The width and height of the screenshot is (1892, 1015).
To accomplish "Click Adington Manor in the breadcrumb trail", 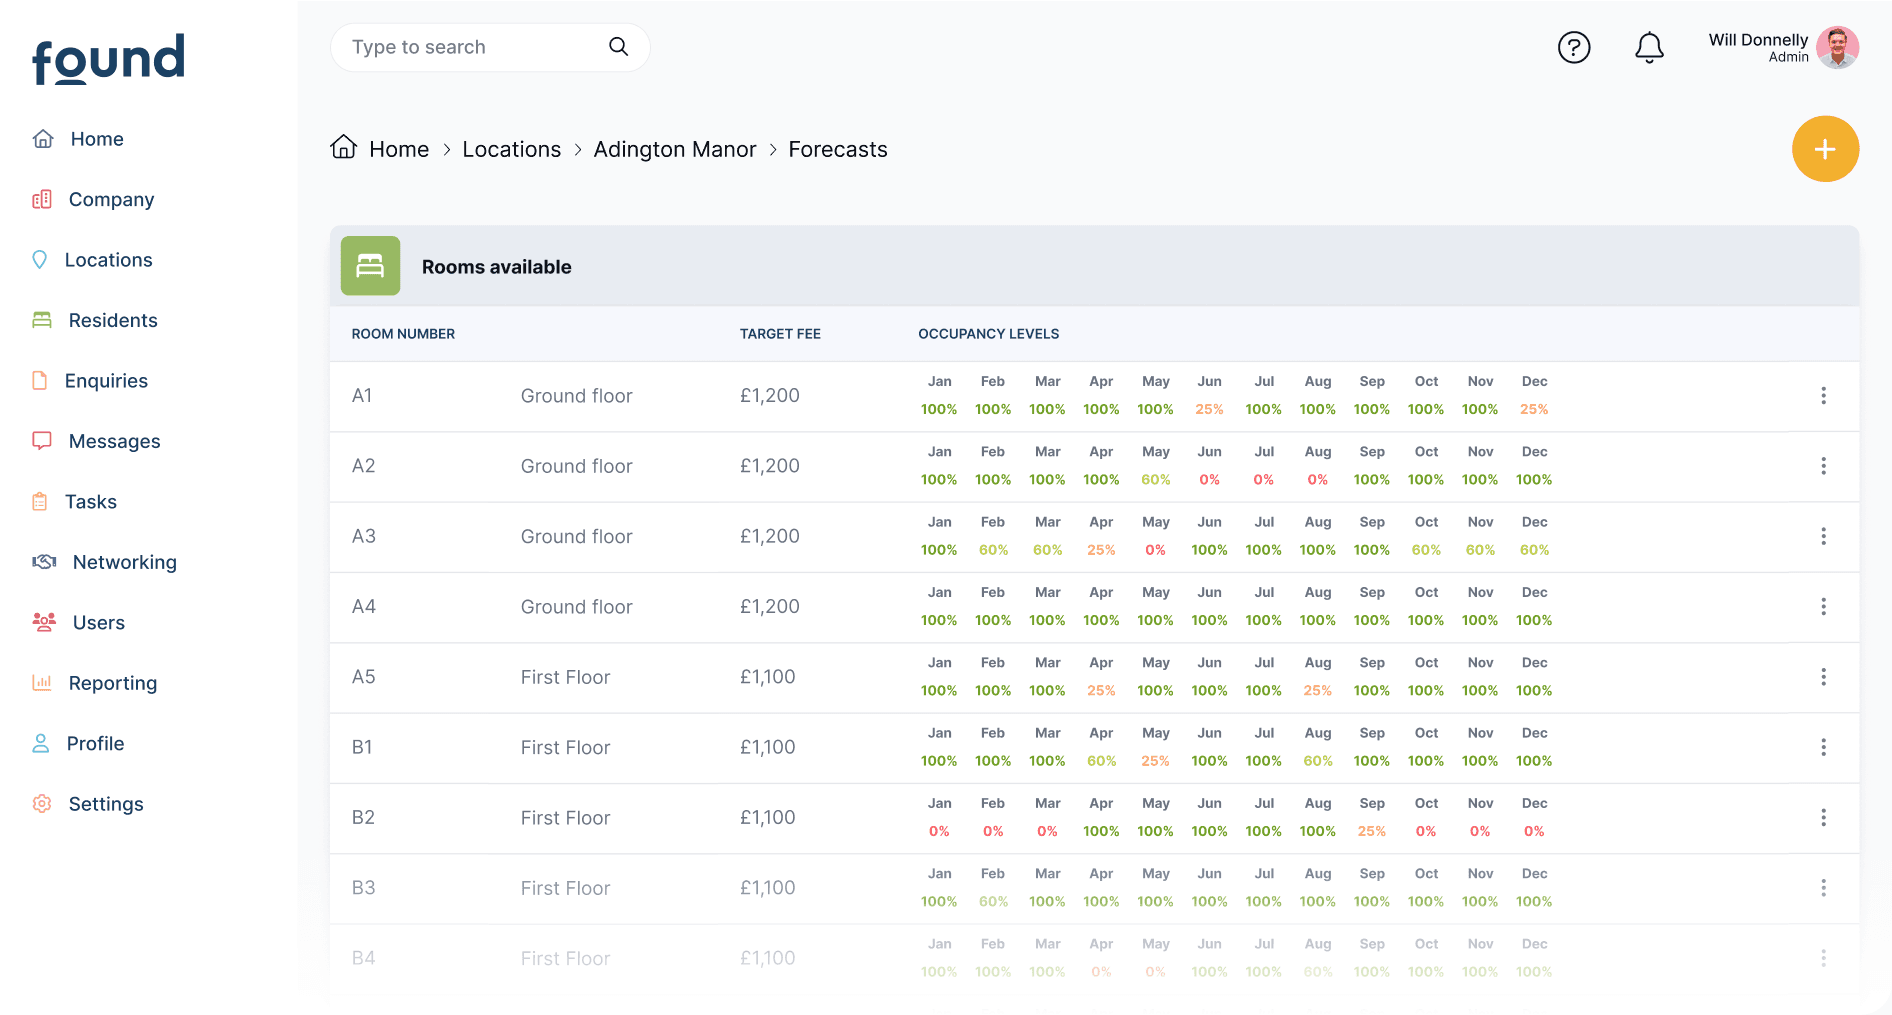I will [674, 149].
